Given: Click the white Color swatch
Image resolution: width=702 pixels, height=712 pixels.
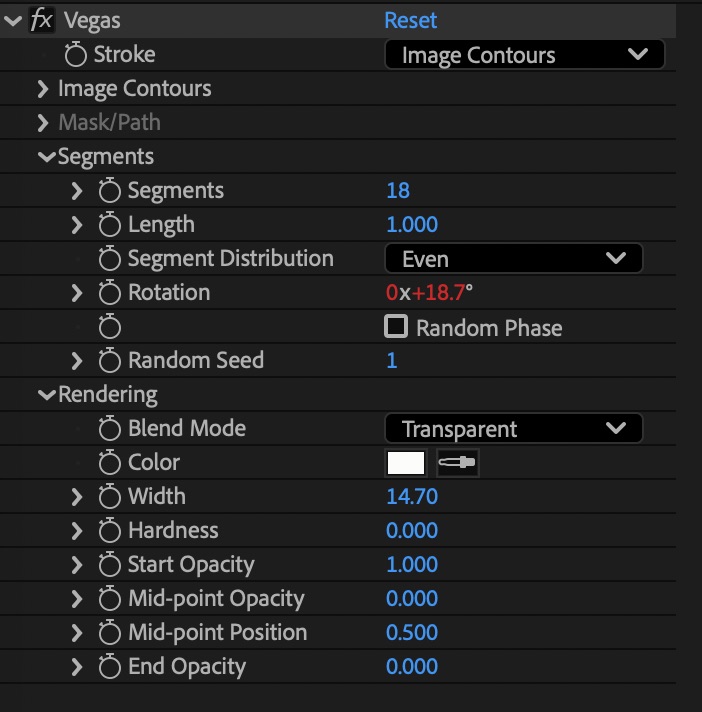Looking at the screenshot, I should (406, 463).
